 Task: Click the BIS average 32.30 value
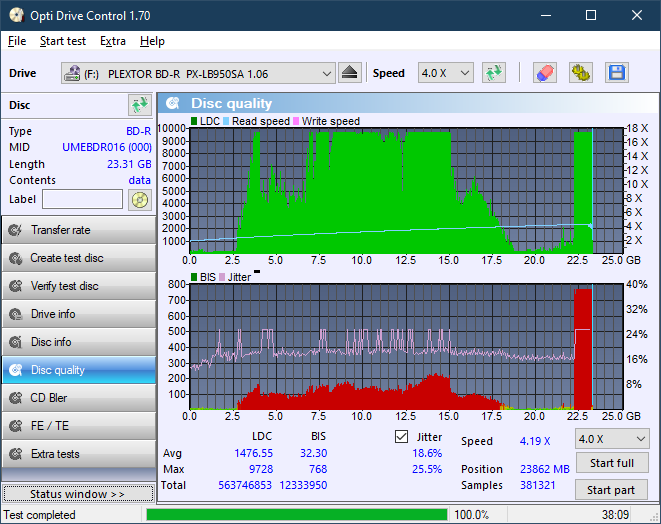click(313, 453)
